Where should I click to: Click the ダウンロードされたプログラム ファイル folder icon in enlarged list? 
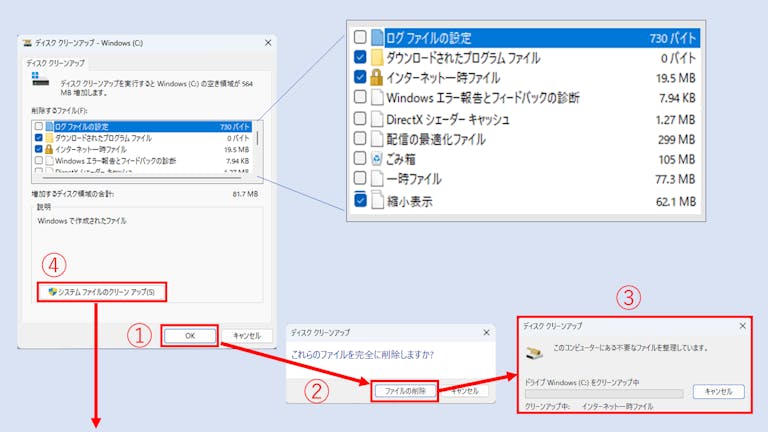[377, 57]
